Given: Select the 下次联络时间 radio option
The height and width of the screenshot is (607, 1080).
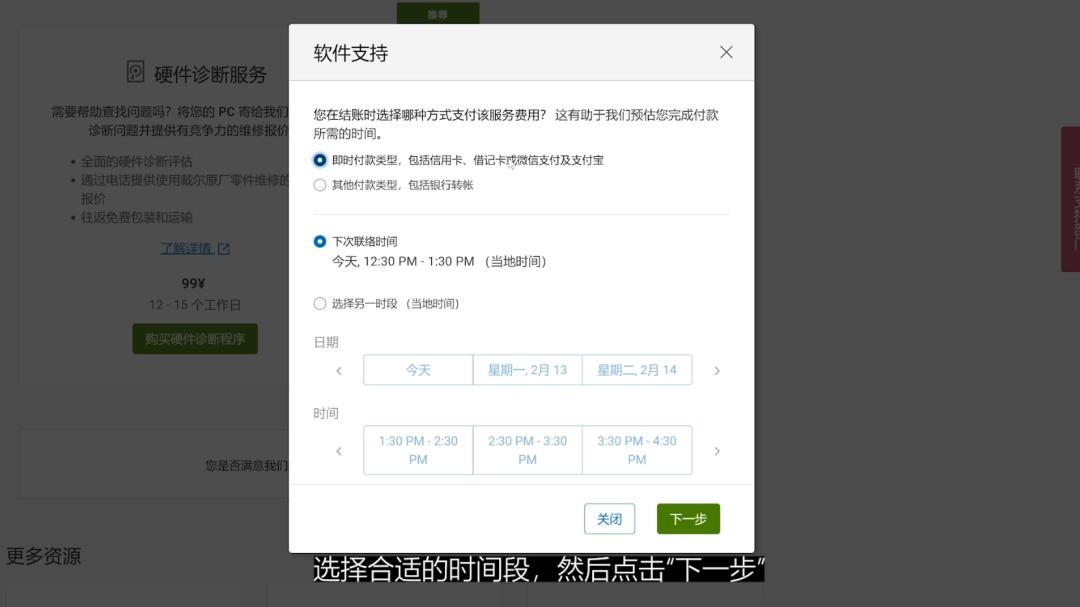Looking at the screenshot, I should [x=320, y=240].
